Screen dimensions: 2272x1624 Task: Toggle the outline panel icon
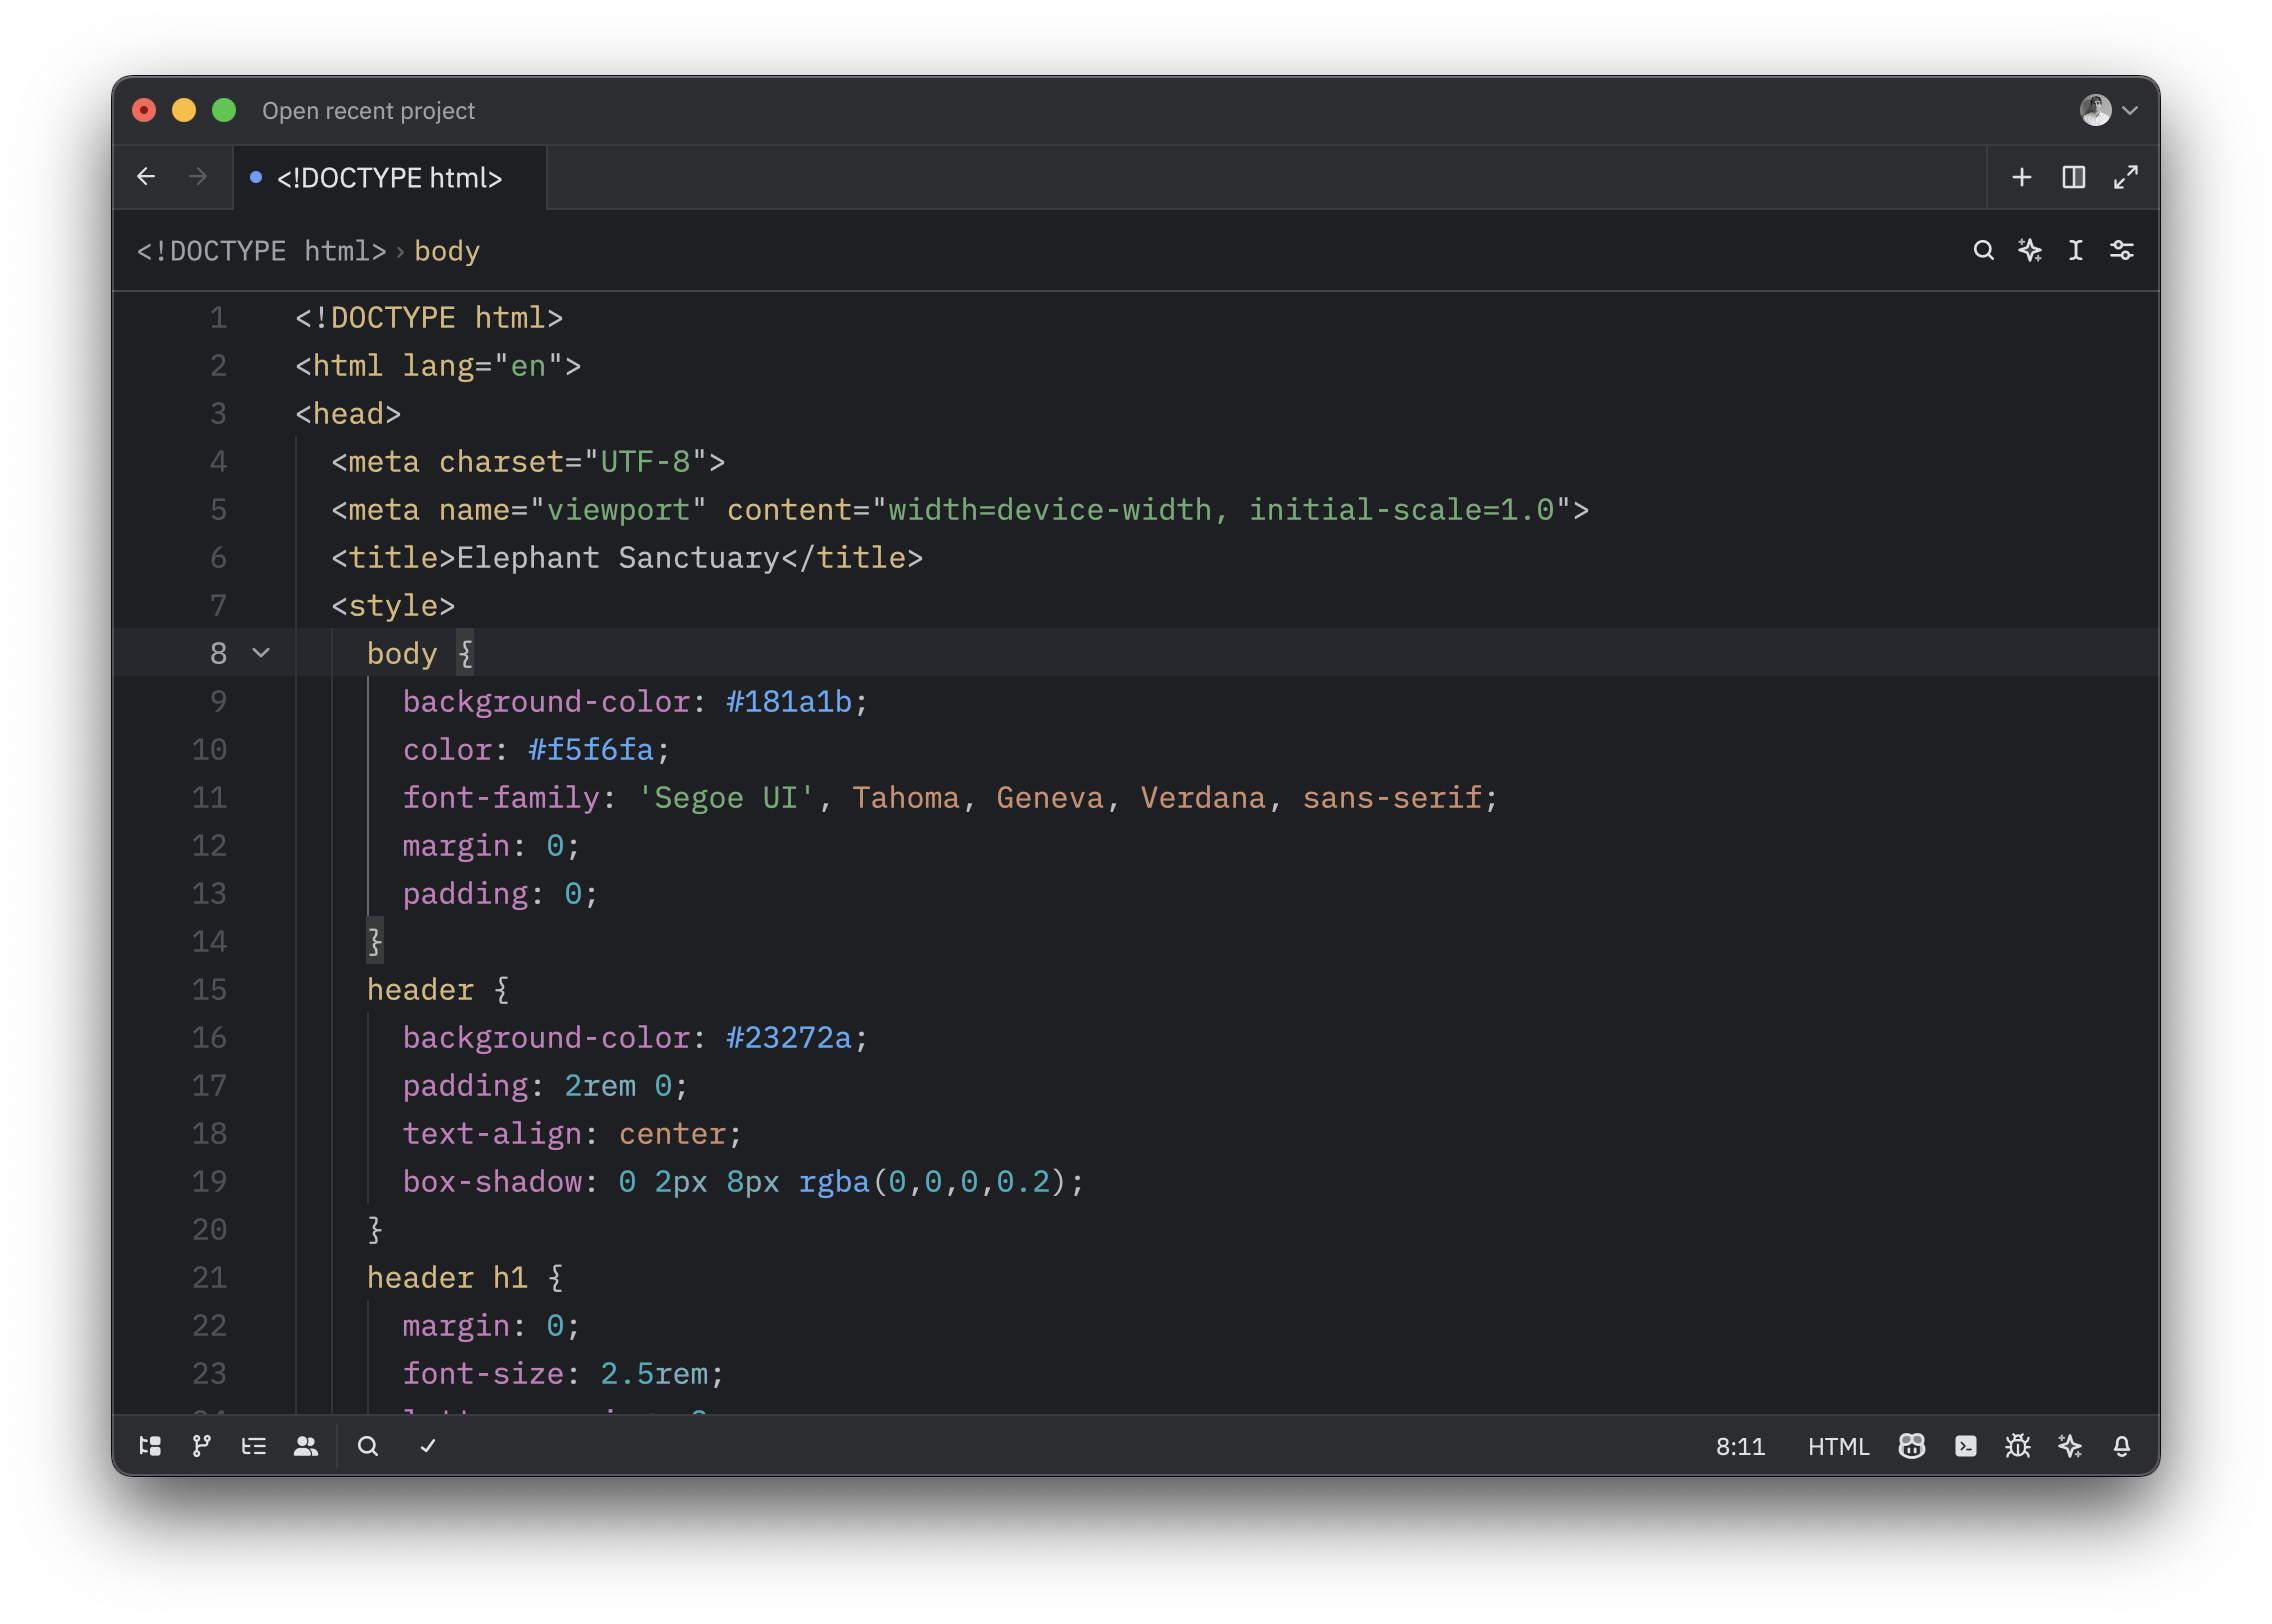(254, 1446)
